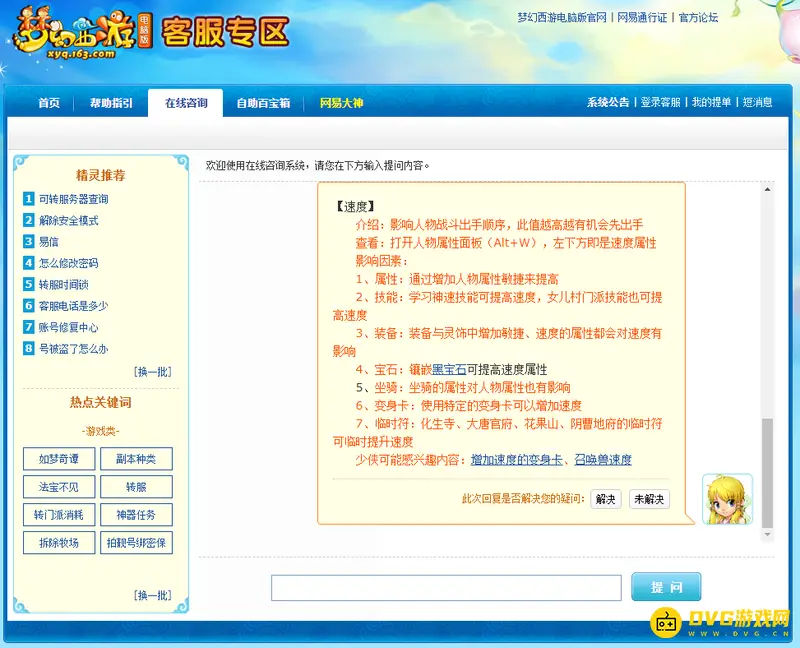
Task: Open the 黑宝石 link in reply
Action: (449, 369)
